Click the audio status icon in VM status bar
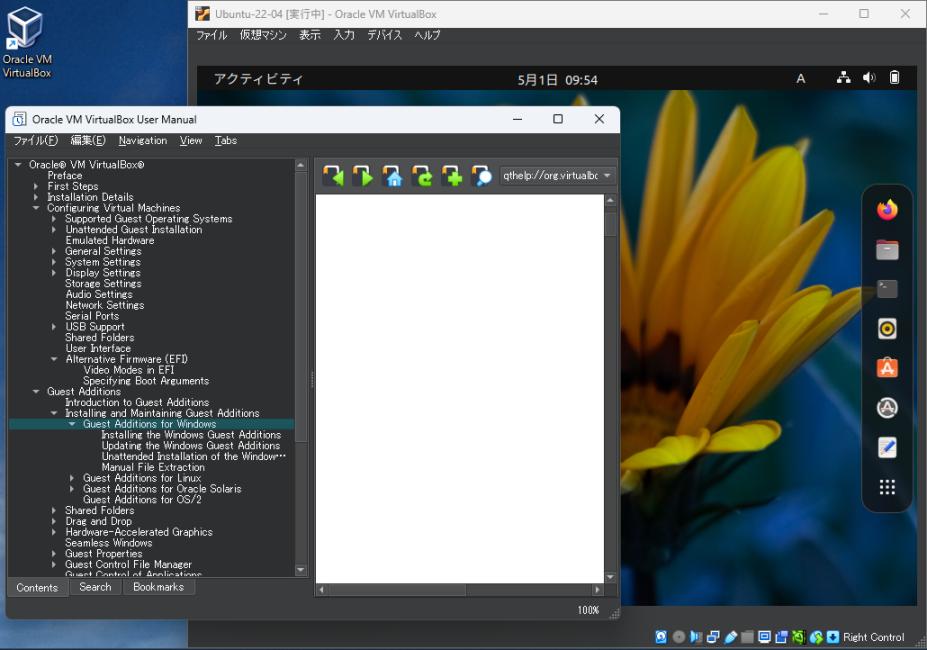Screen dimensions: 927x650 (696, 637)
